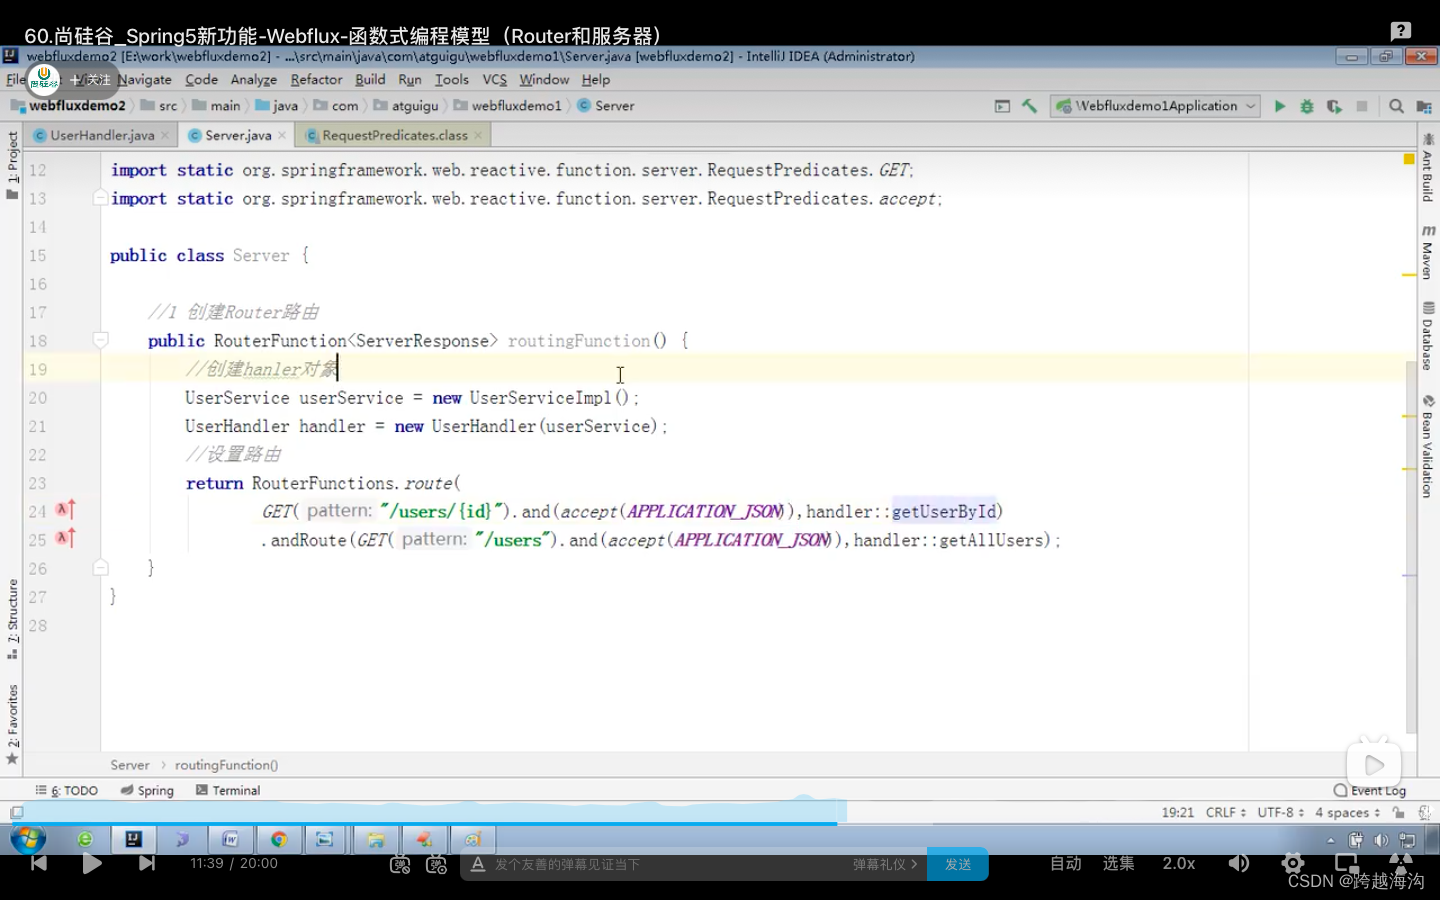Open CRLF line separator dropdown
This screenshot has width=1440, height=900.
tap(1225, 812)
